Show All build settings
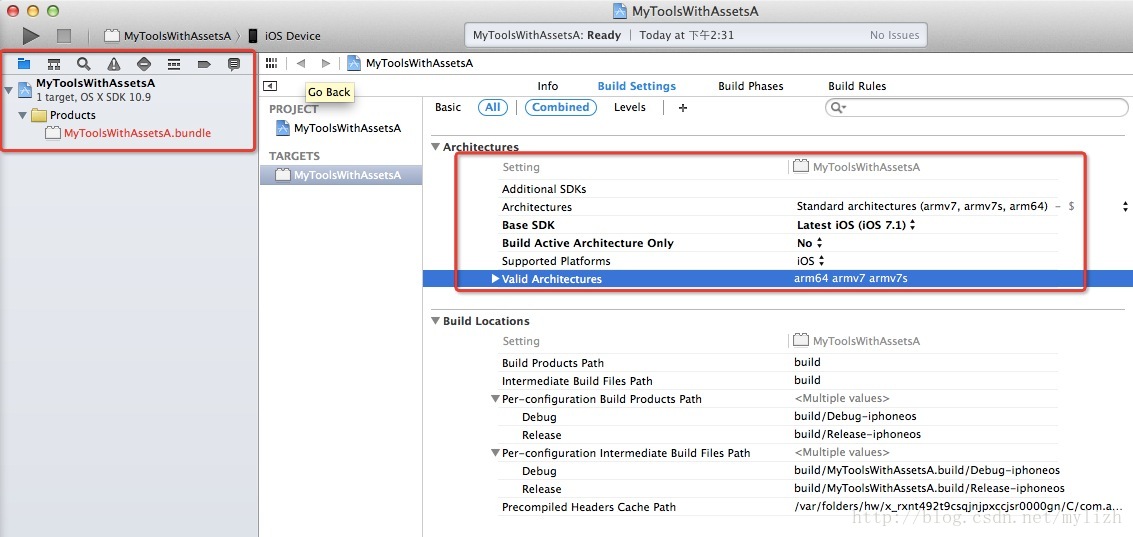 493,108
